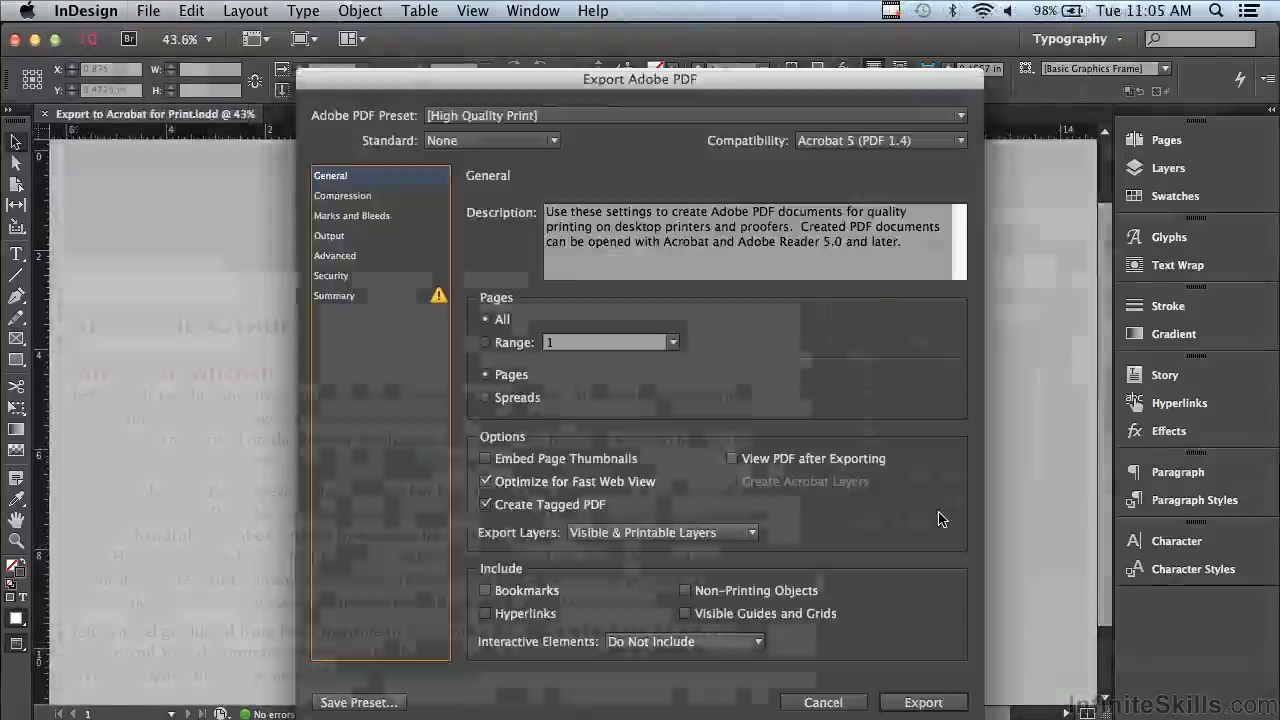Open Spotlight search in menu bar
This screenshot has height=720, width=1280.
(x=1216, y=11)
